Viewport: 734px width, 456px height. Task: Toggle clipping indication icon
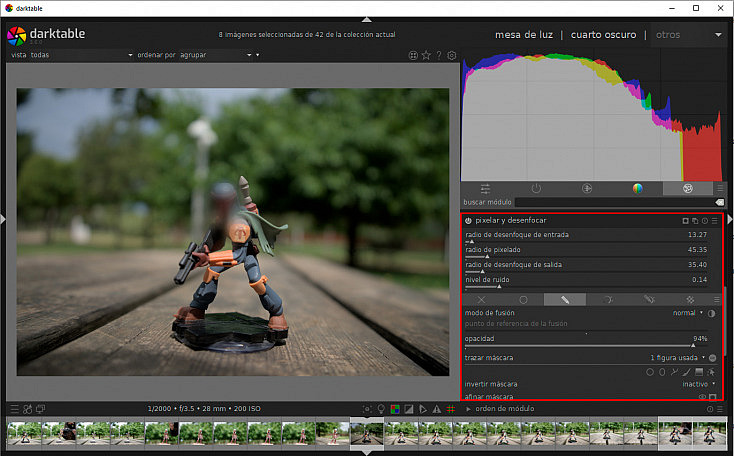(x=409, y=409)
